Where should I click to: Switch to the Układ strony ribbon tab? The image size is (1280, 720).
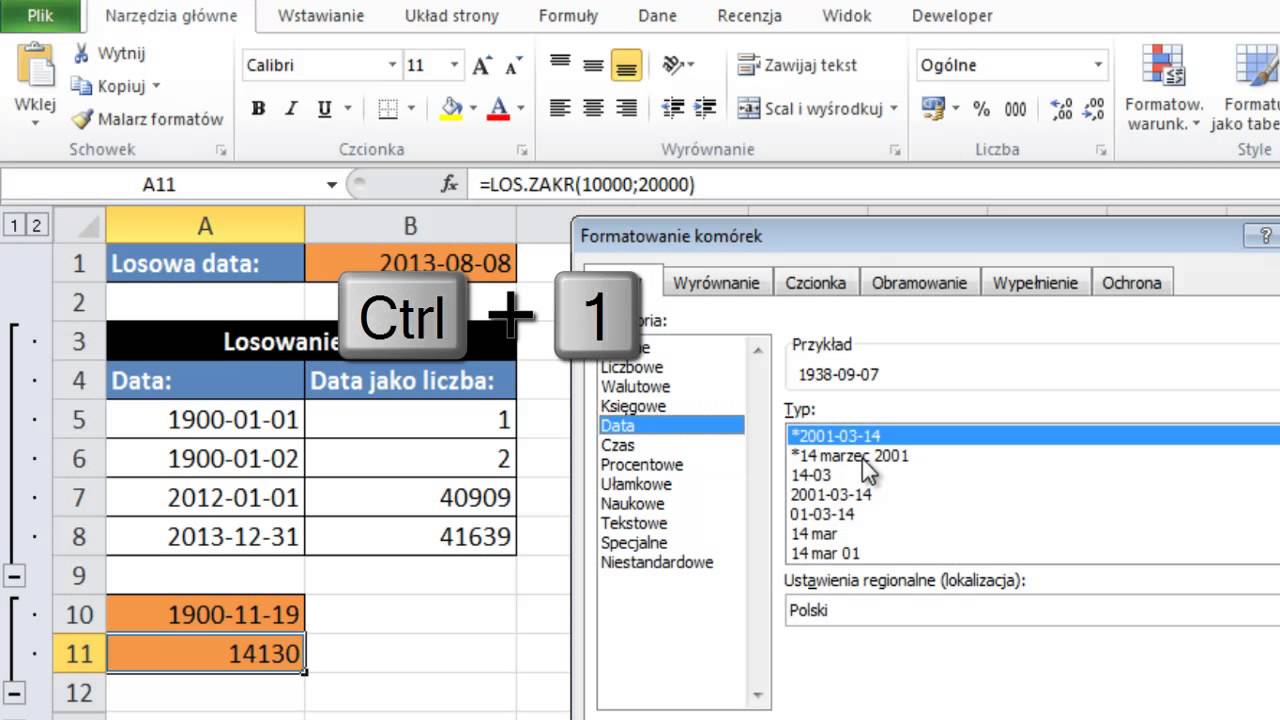click(451, 16)
